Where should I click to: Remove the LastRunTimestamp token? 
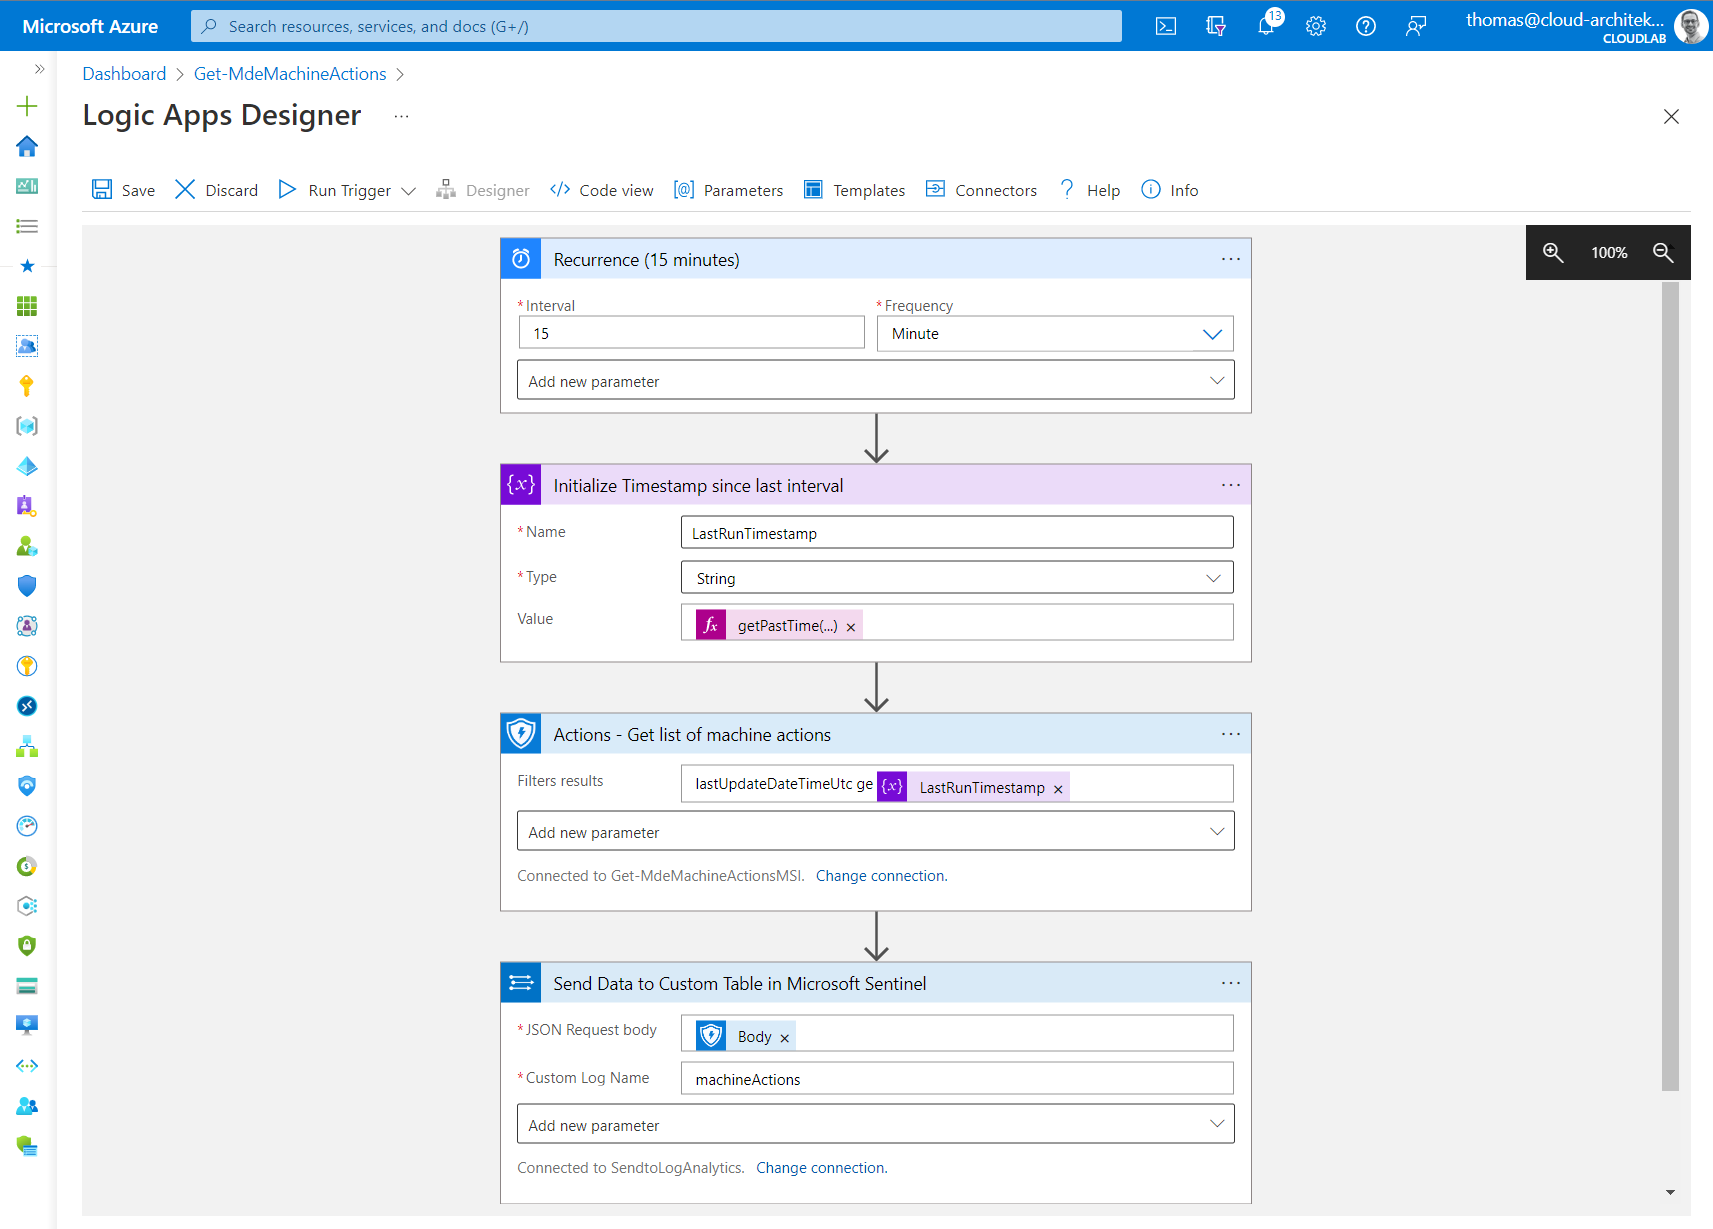[x=1058, y=789]
